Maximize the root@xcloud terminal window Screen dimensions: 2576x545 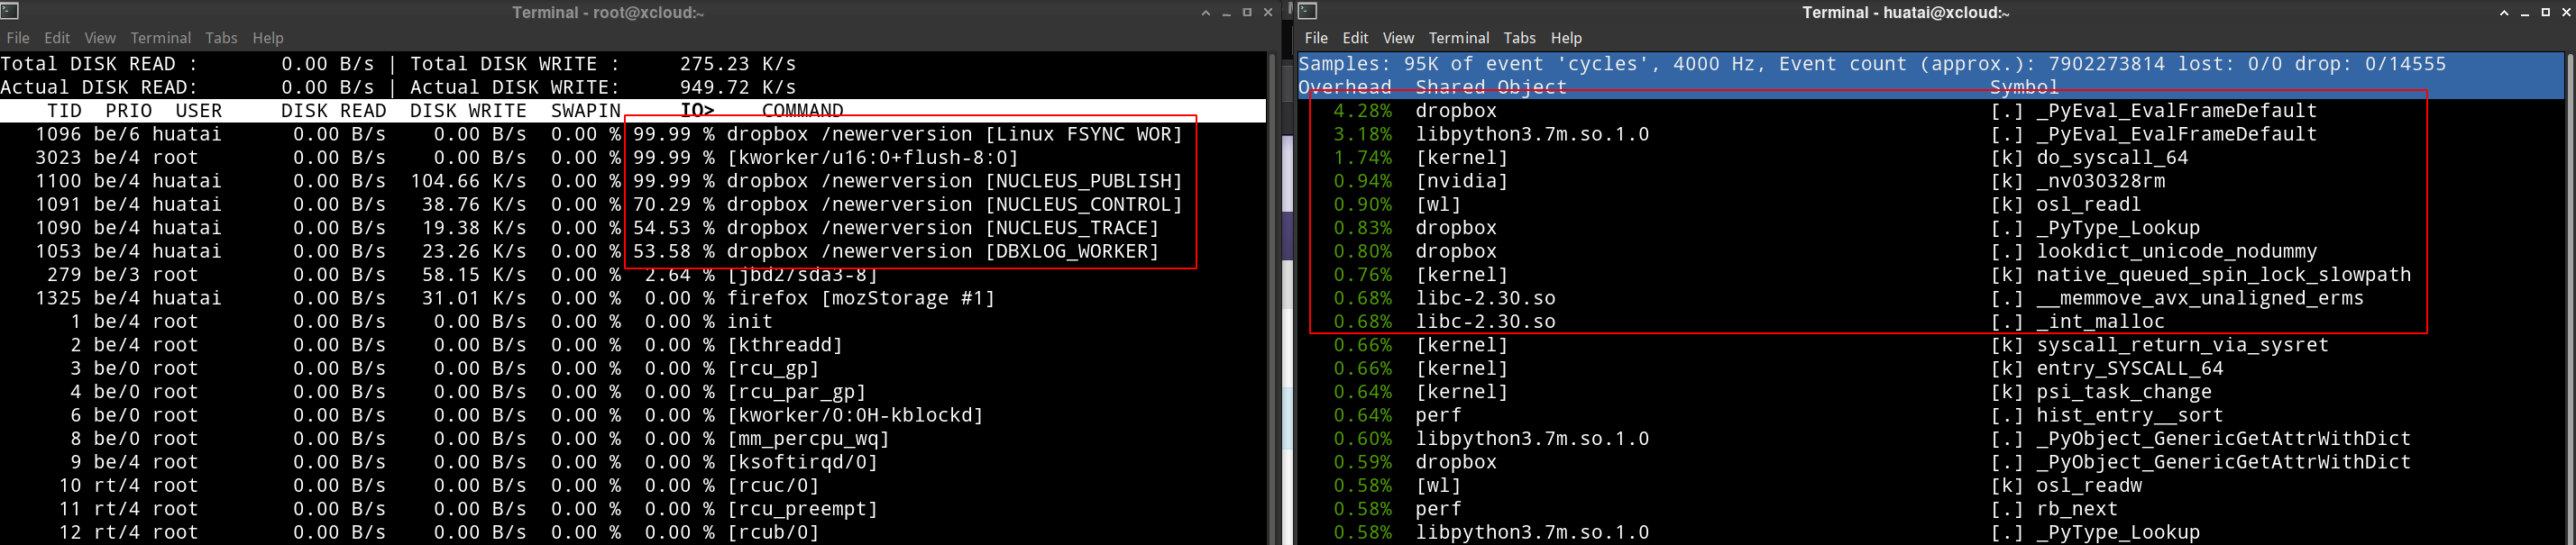click(x=1247, y=13)
